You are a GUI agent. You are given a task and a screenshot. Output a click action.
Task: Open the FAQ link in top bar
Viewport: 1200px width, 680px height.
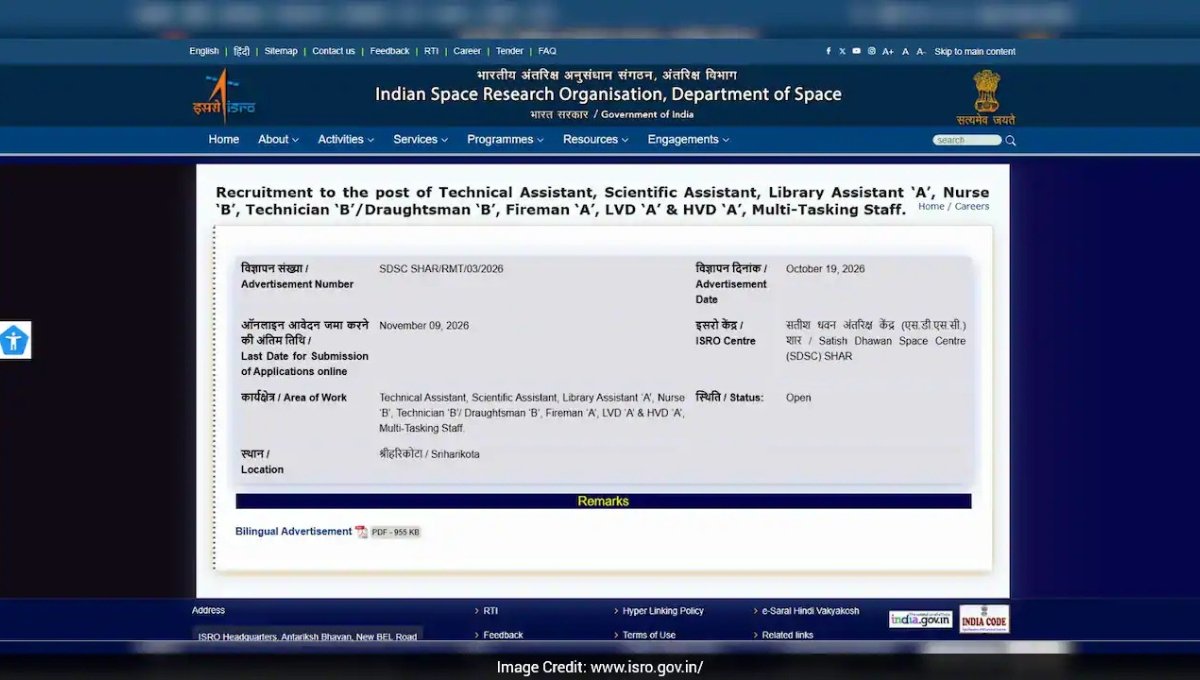click(547, 51)
